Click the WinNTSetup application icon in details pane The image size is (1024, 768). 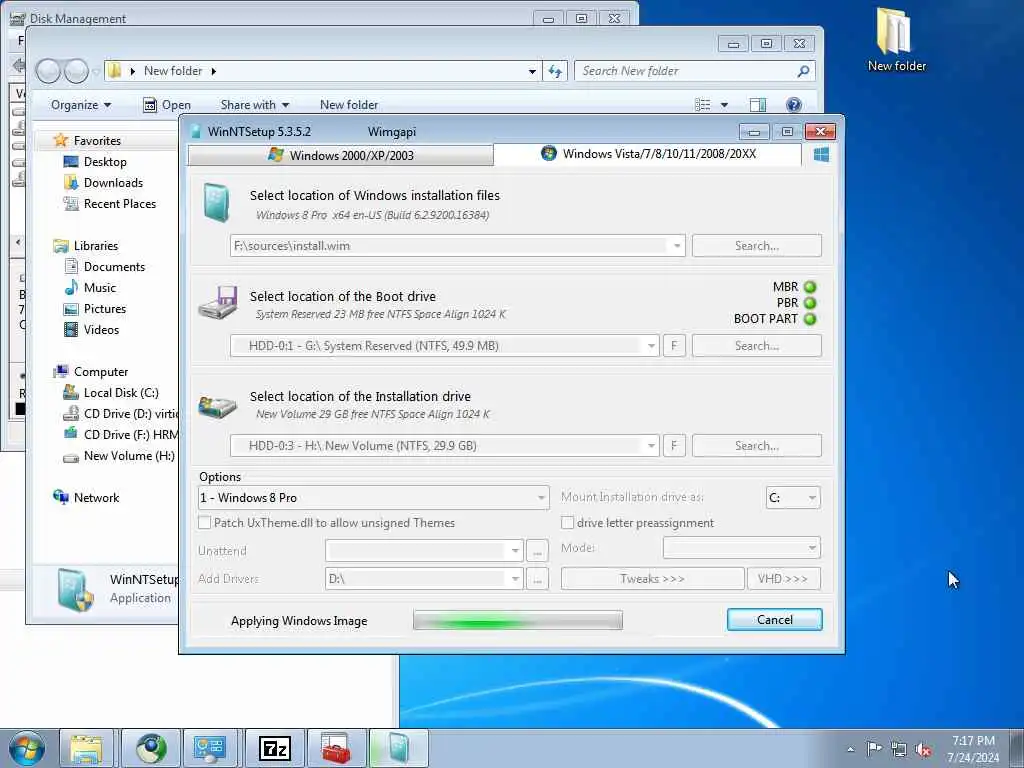(74, 590)
